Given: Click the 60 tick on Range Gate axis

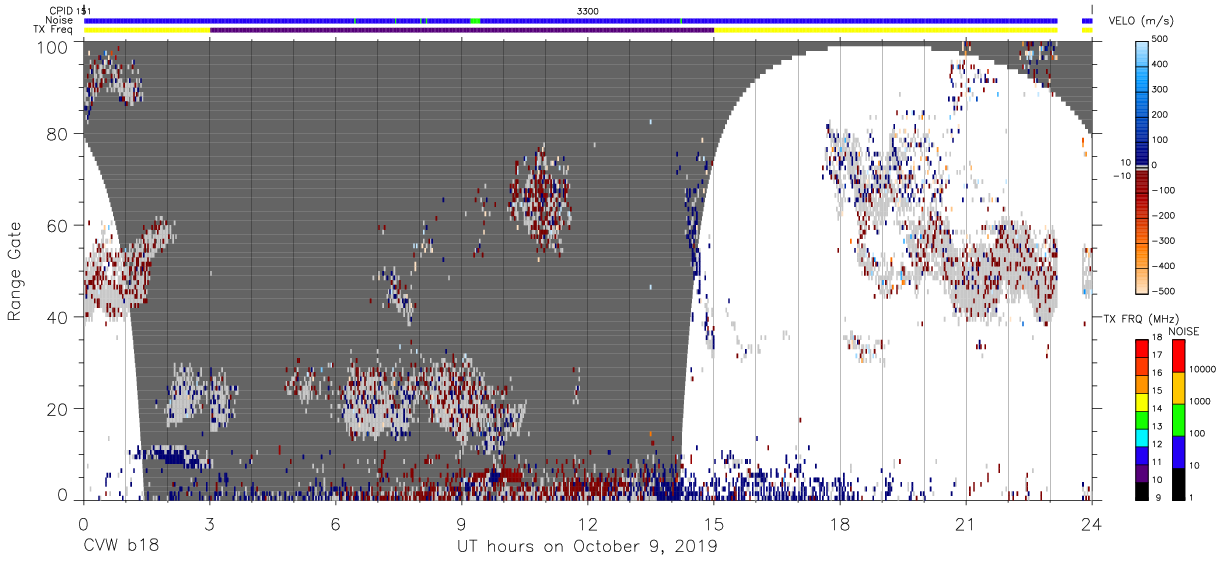Looking at the screenshot, I should tap(56, 225).
